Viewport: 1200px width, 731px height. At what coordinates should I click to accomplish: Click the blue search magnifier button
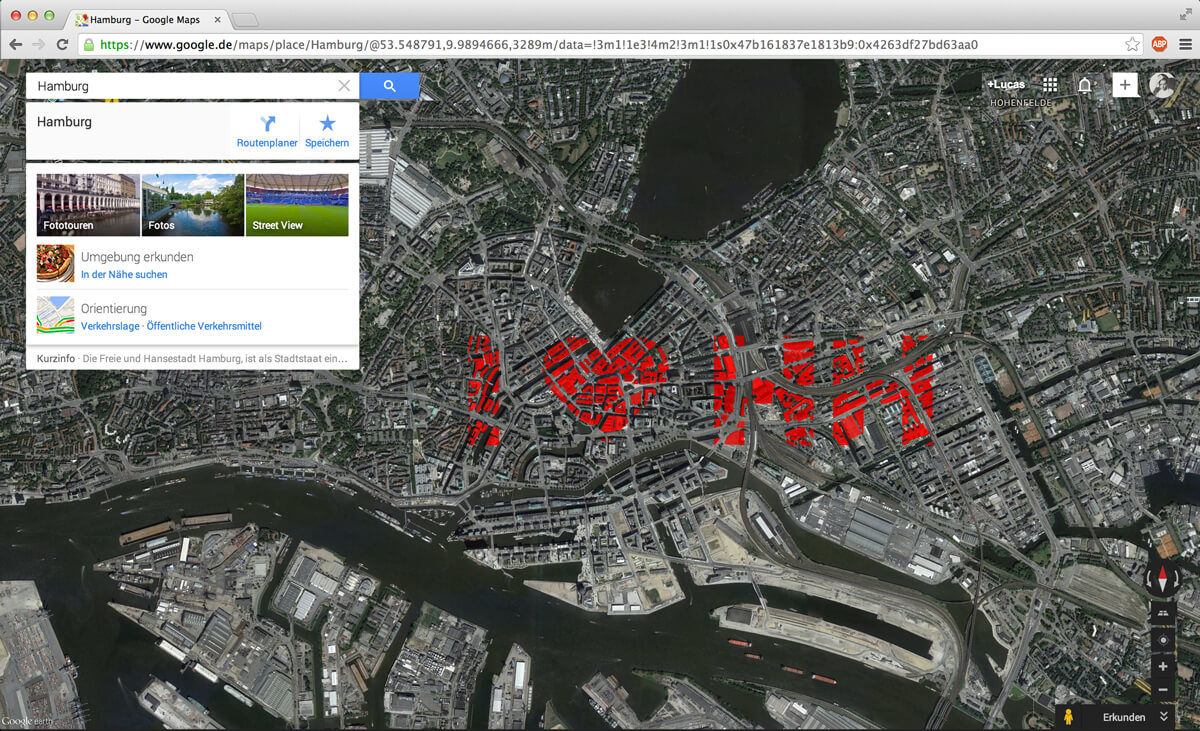(389, 86)
